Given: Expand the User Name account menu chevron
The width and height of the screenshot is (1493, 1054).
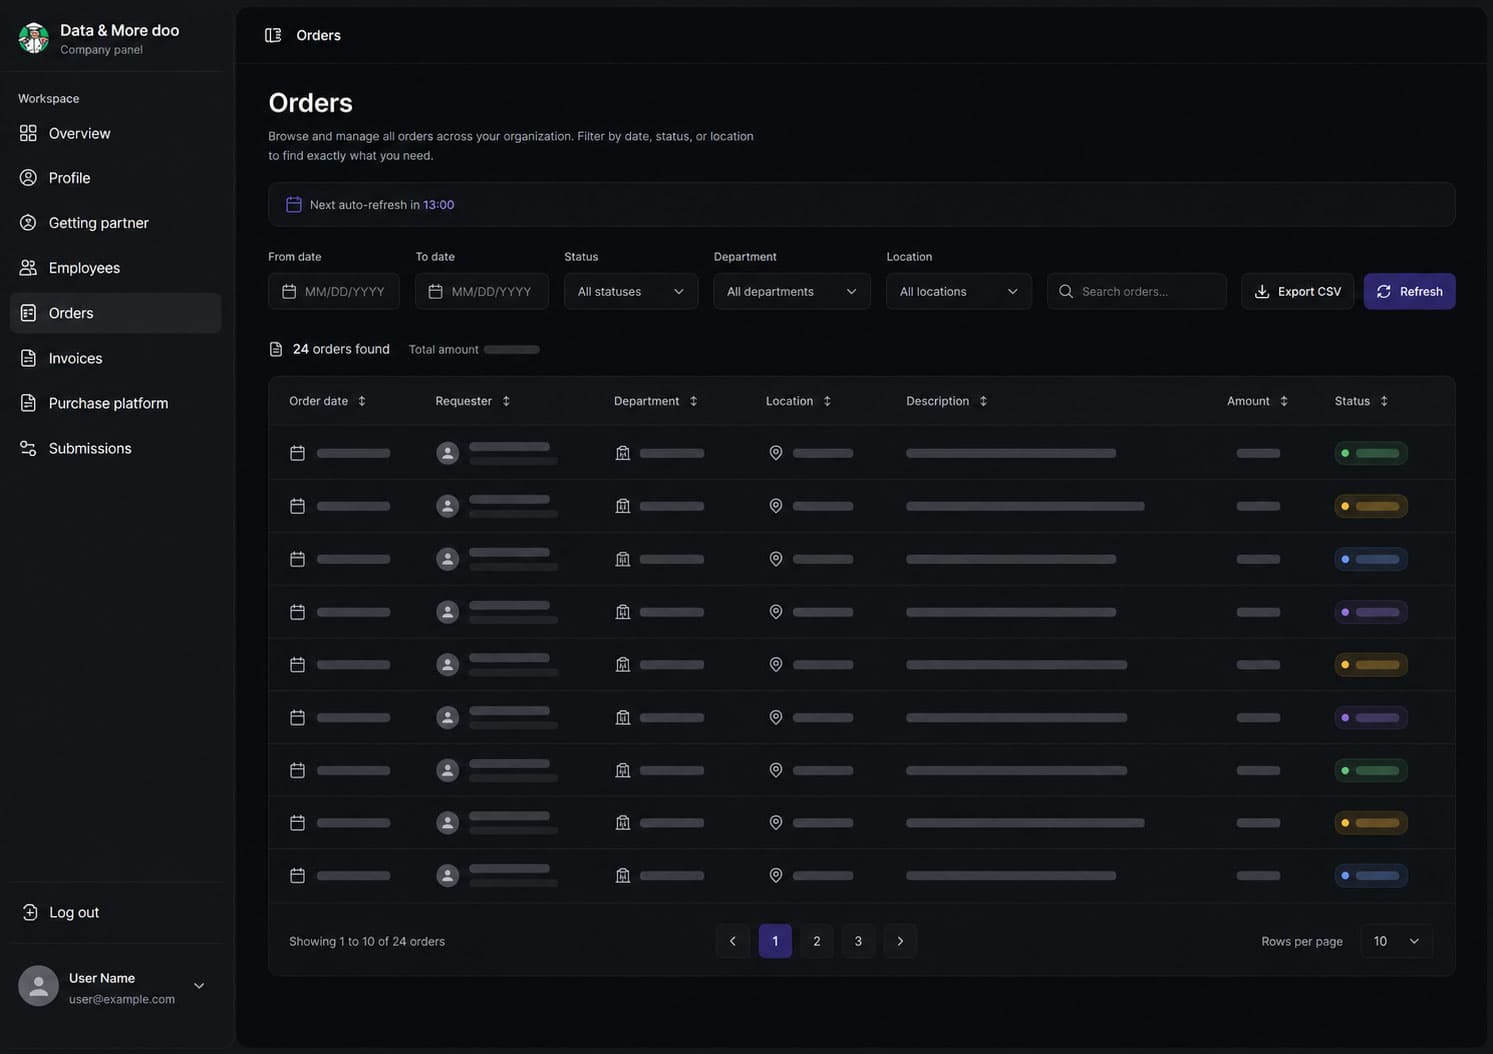Looking at the screenshot, I should click(199, 986).
